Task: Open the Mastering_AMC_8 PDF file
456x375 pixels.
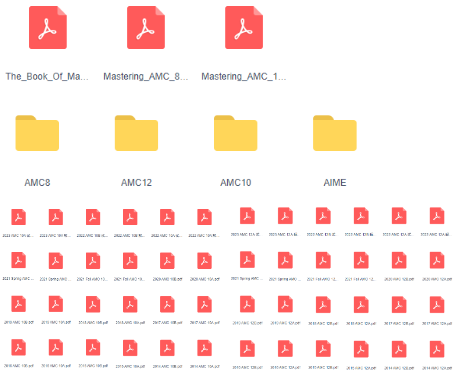Action: (146, 28)
